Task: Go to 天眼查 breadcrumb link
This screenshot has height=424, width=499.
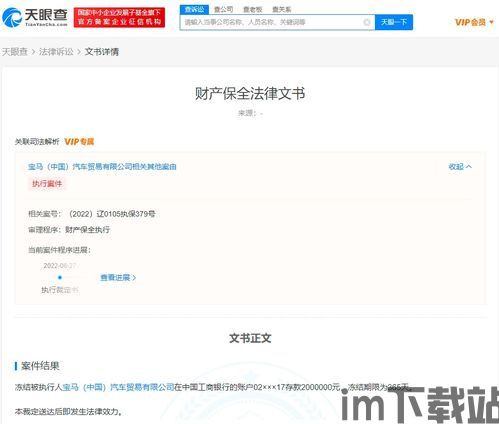Action: tap(15, 52)
